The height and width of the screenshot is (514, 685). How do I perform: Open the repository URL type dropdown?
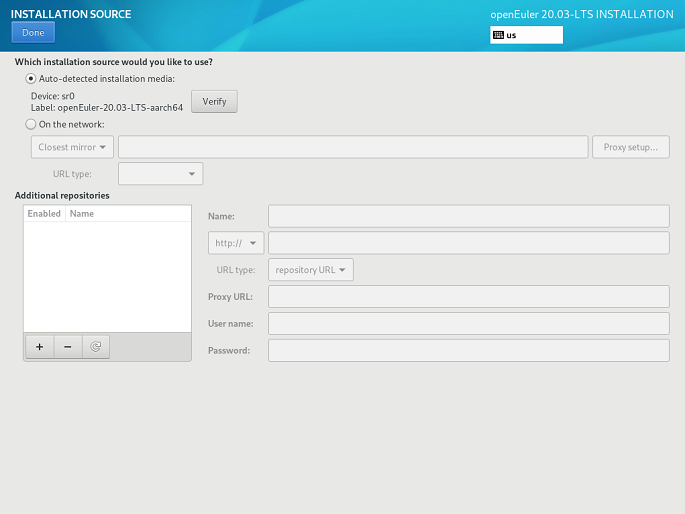click(310, 270)
